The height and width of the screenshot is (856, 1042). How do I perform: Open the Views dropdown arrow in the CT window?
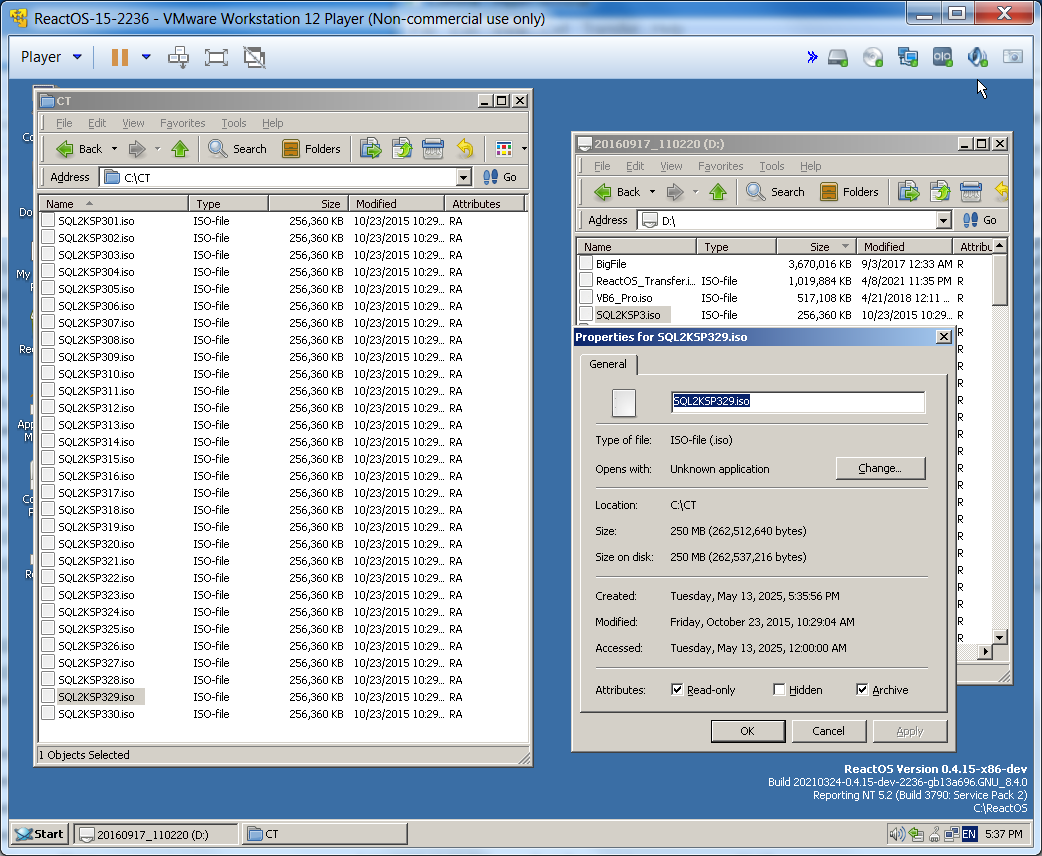pyautogui.click(x=524, y=149)
